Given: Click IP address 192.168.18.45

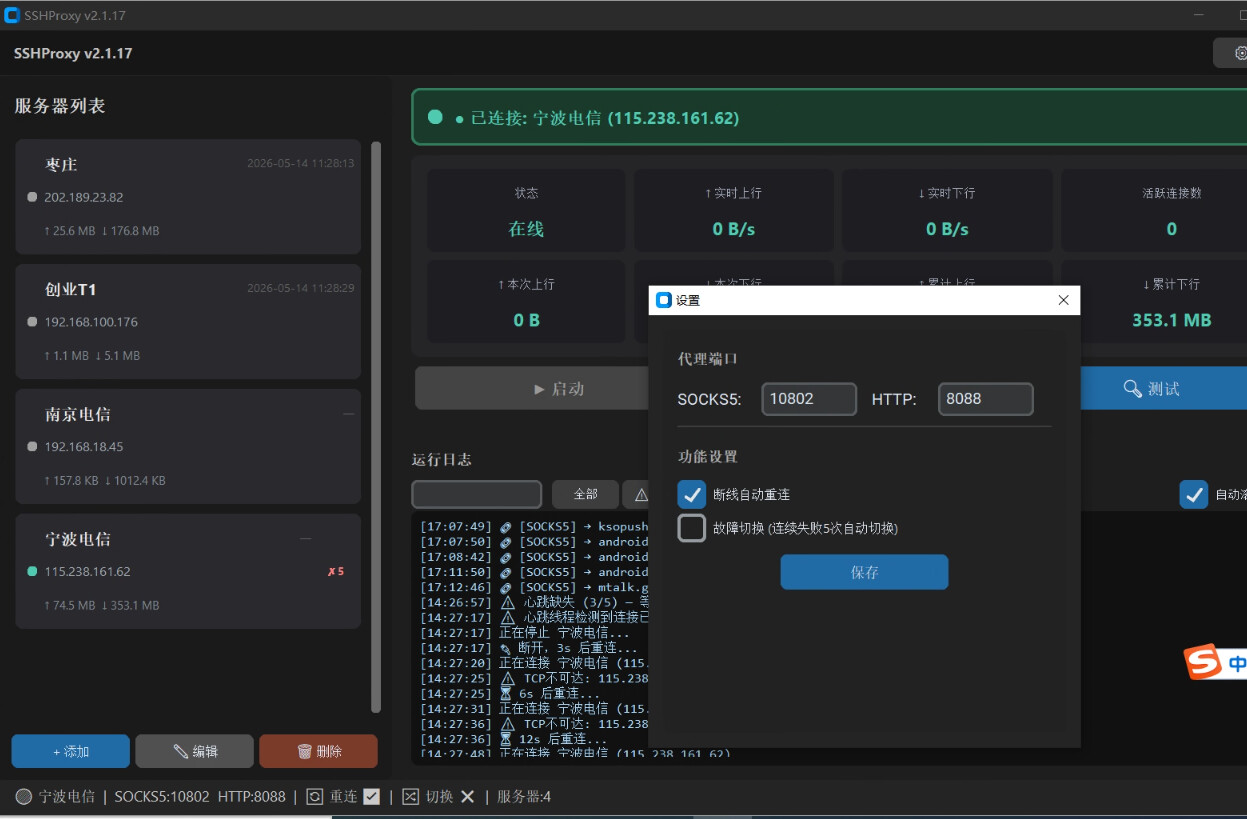Looking at the screenshot, I should click(x=84, y=447).
